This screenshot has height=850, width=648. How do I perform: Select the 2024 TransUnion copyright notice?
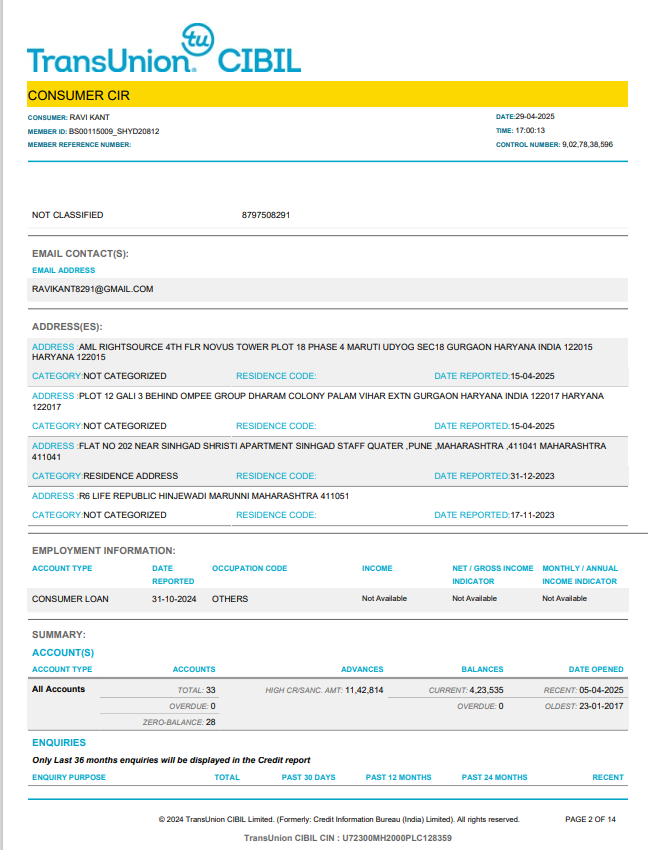[339, 820]
